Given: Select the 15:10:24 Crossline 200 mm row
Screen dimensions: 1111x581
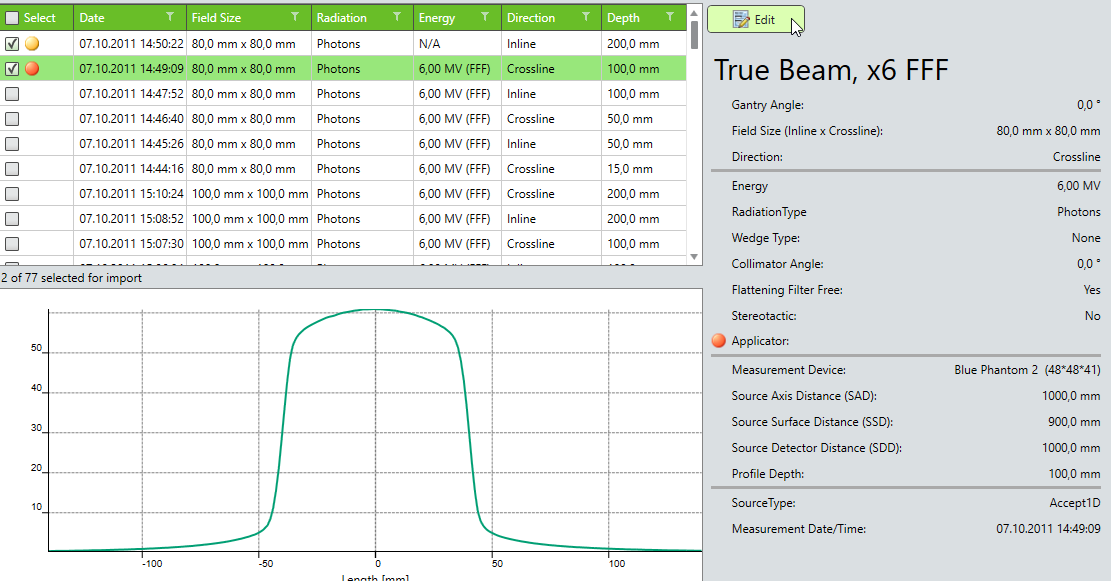Looking at the screenshot, I should click(350, 194).
